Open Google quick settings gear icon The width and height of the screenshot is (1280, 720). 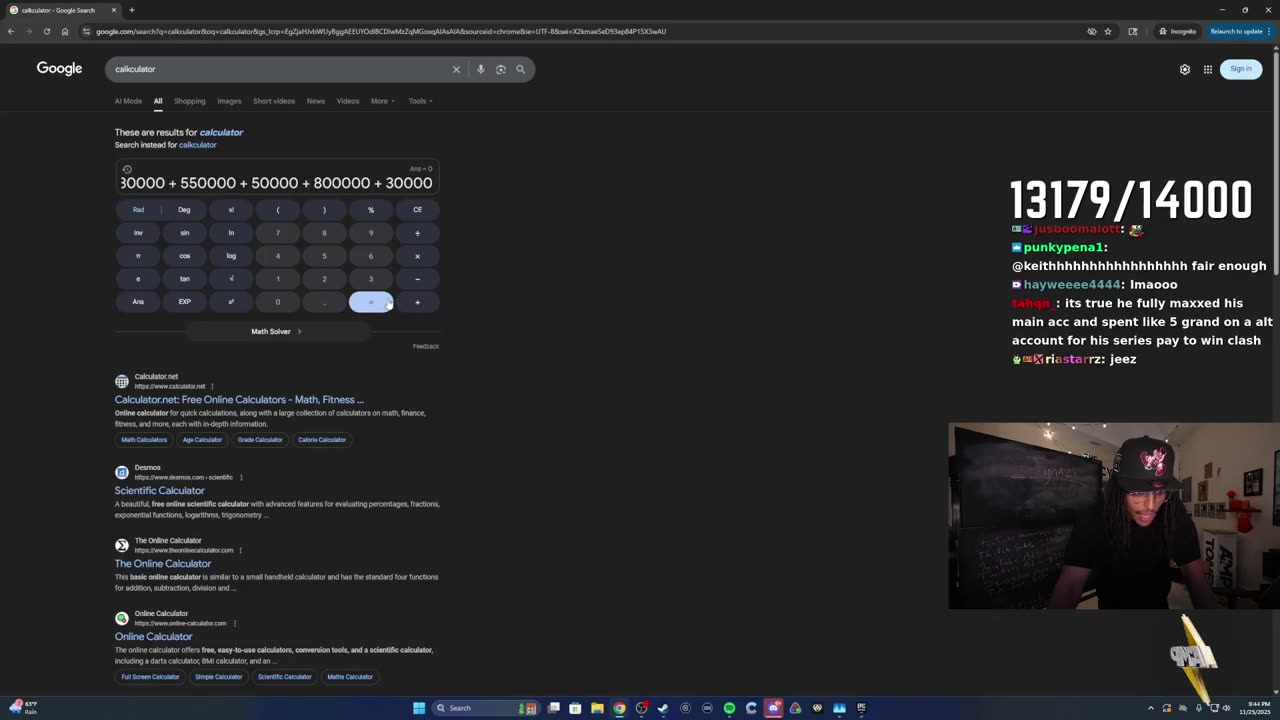[x=1185, y=69]
